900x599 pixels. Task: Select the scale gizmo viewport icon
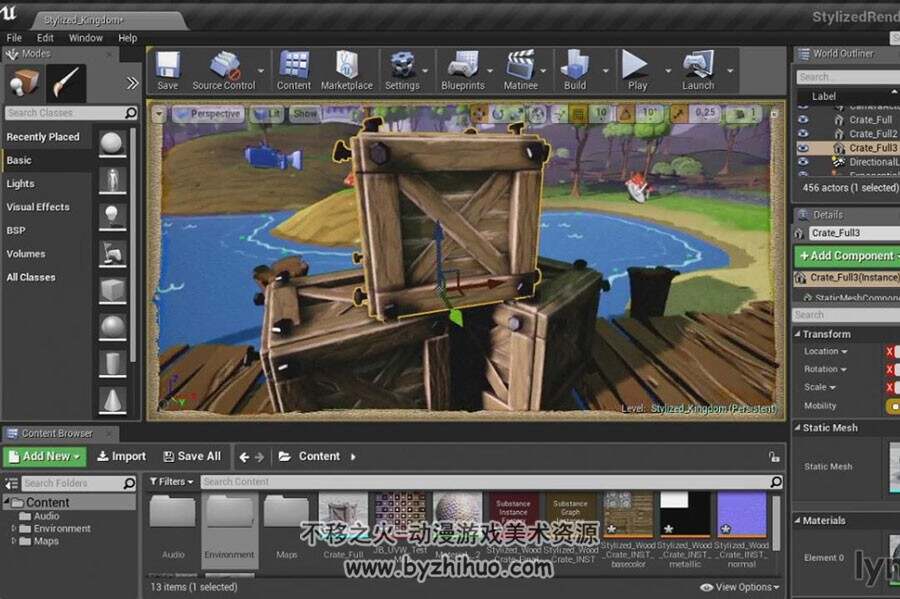click(516, 114)
